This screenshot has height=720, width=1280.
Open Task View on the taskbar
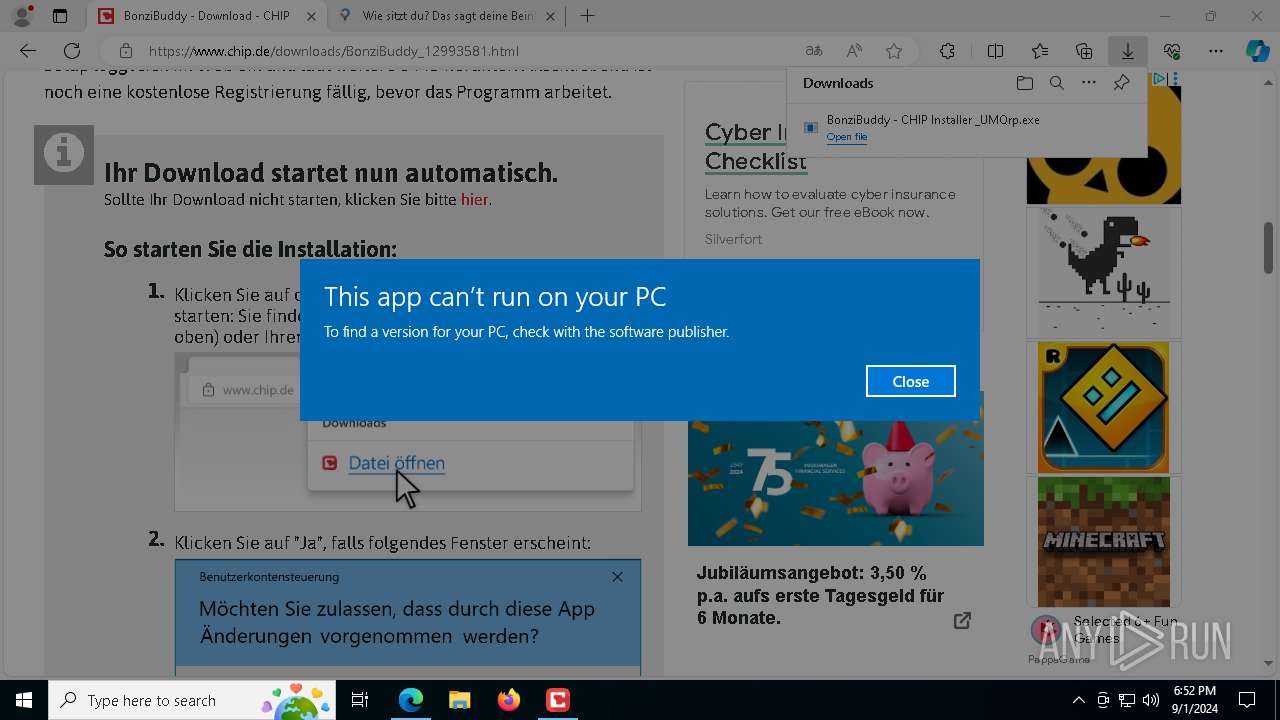click(360, 700)
